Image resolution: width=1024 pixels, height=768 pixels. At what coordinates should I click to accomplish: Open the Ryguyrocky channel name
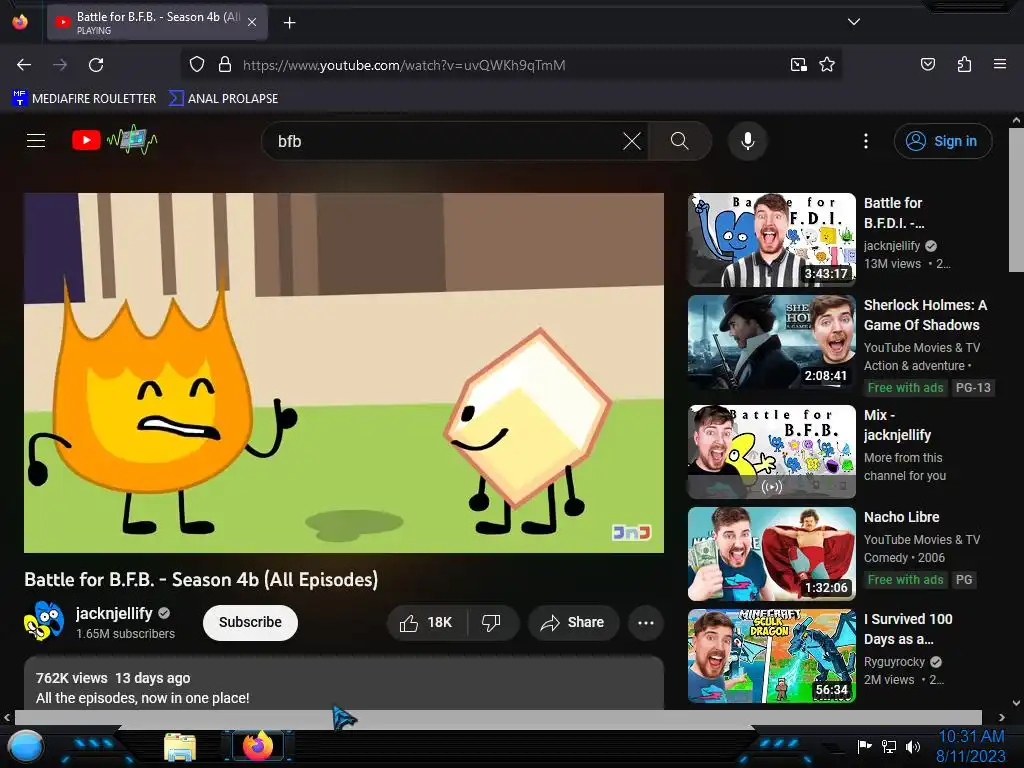894,662
